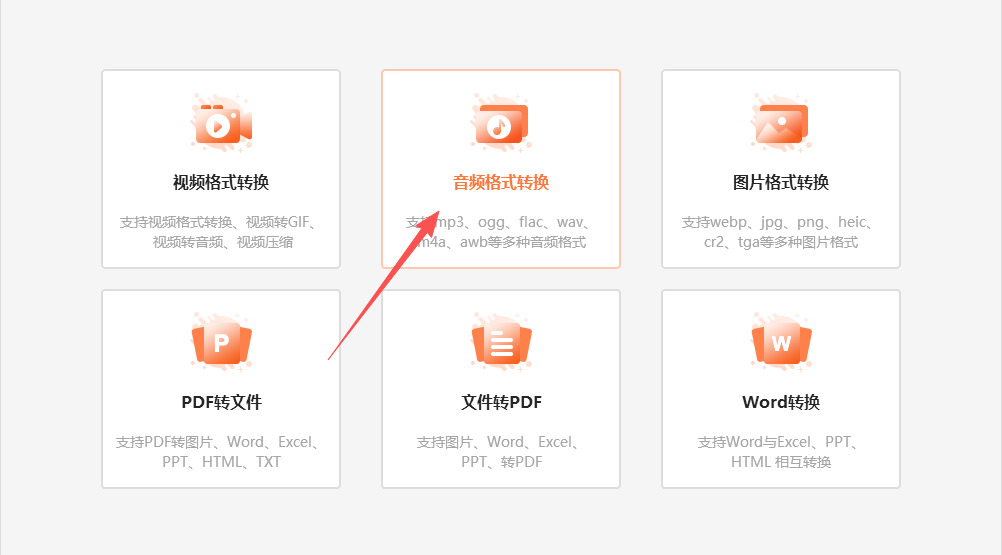Open Word转换 title
Image resolution: width=1002 pixels, height=555 pixels.
(781, 402)
